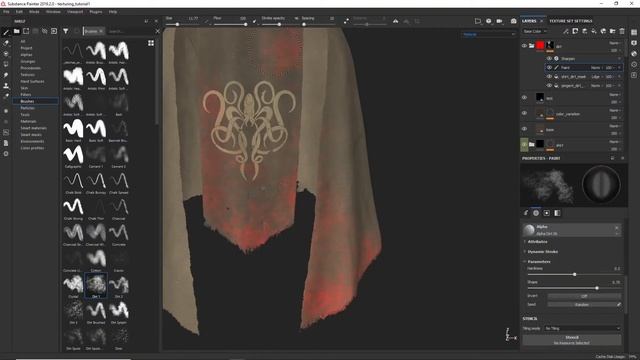Hide the base layer

point(524,129)
